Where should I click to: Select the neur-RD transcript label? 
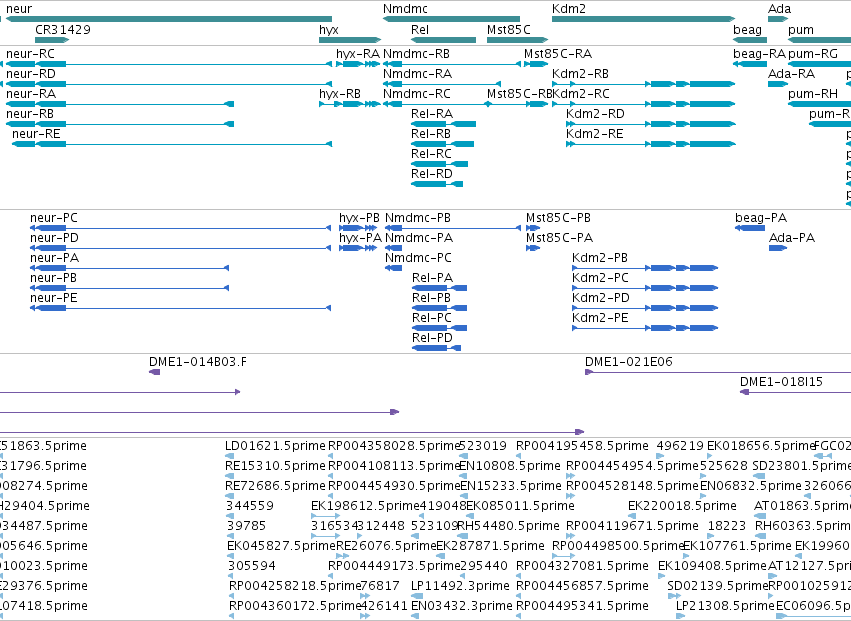(x=31, y=74)
